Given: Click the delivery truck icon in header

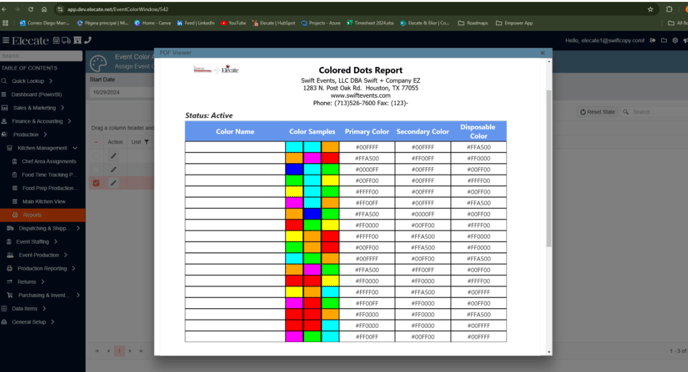Looking at the screenshot, I should pos(66,40).
